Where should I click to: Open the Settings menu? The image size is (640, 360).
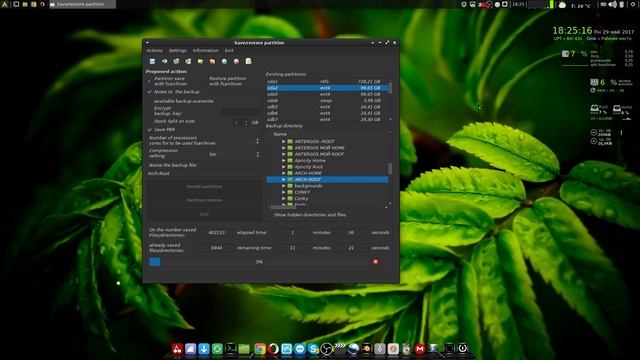coord(178,51)
